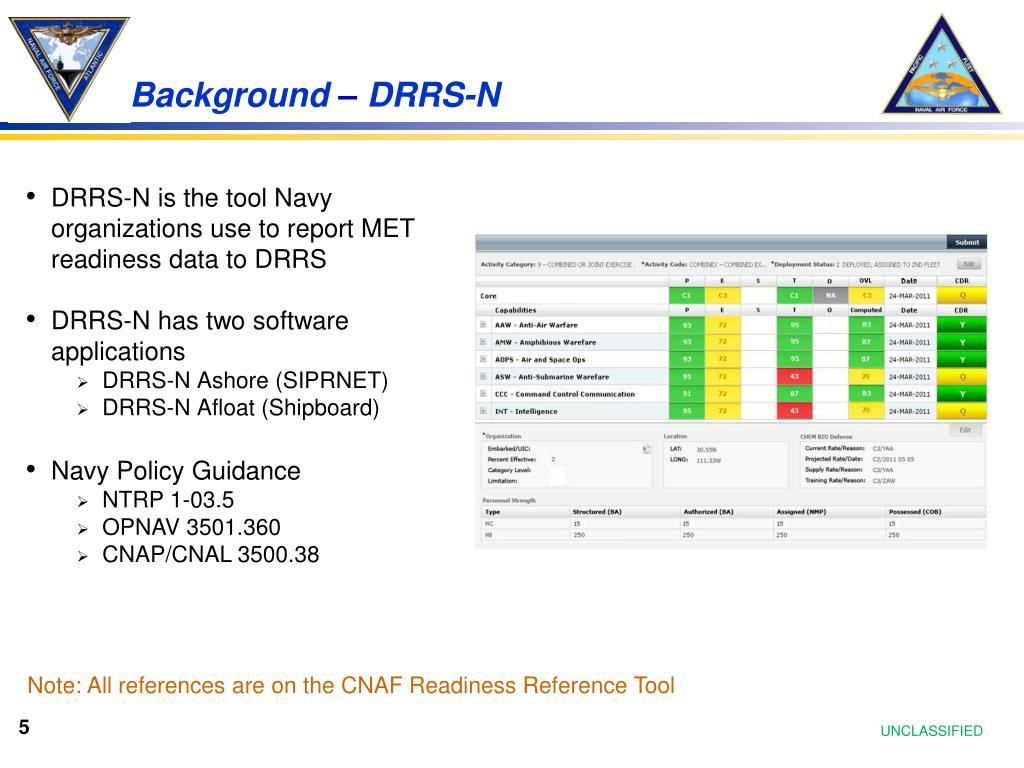The height and width of the screenshot is (768, 1024).
Task: Expand the AAW - Anti-Air Warfare row
Action: (x=483, y=325)
